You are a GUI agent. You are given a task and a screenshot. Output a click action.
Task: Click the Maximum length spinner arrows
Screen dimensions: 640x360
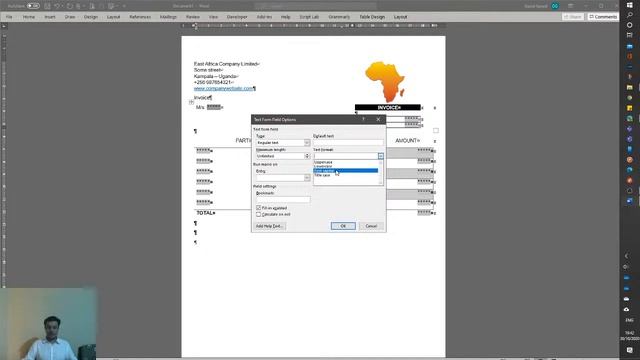[x=307, y=156]
